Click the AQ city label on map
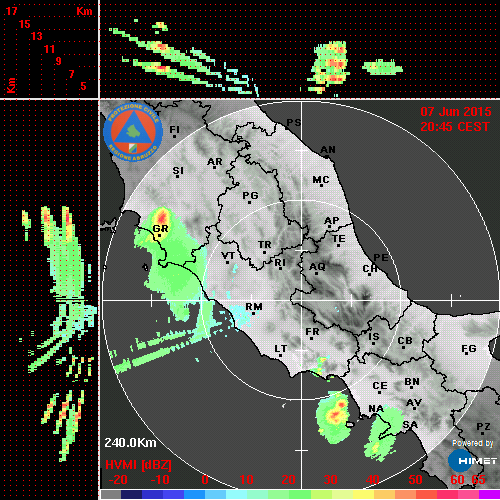 (x=317, y=267)
